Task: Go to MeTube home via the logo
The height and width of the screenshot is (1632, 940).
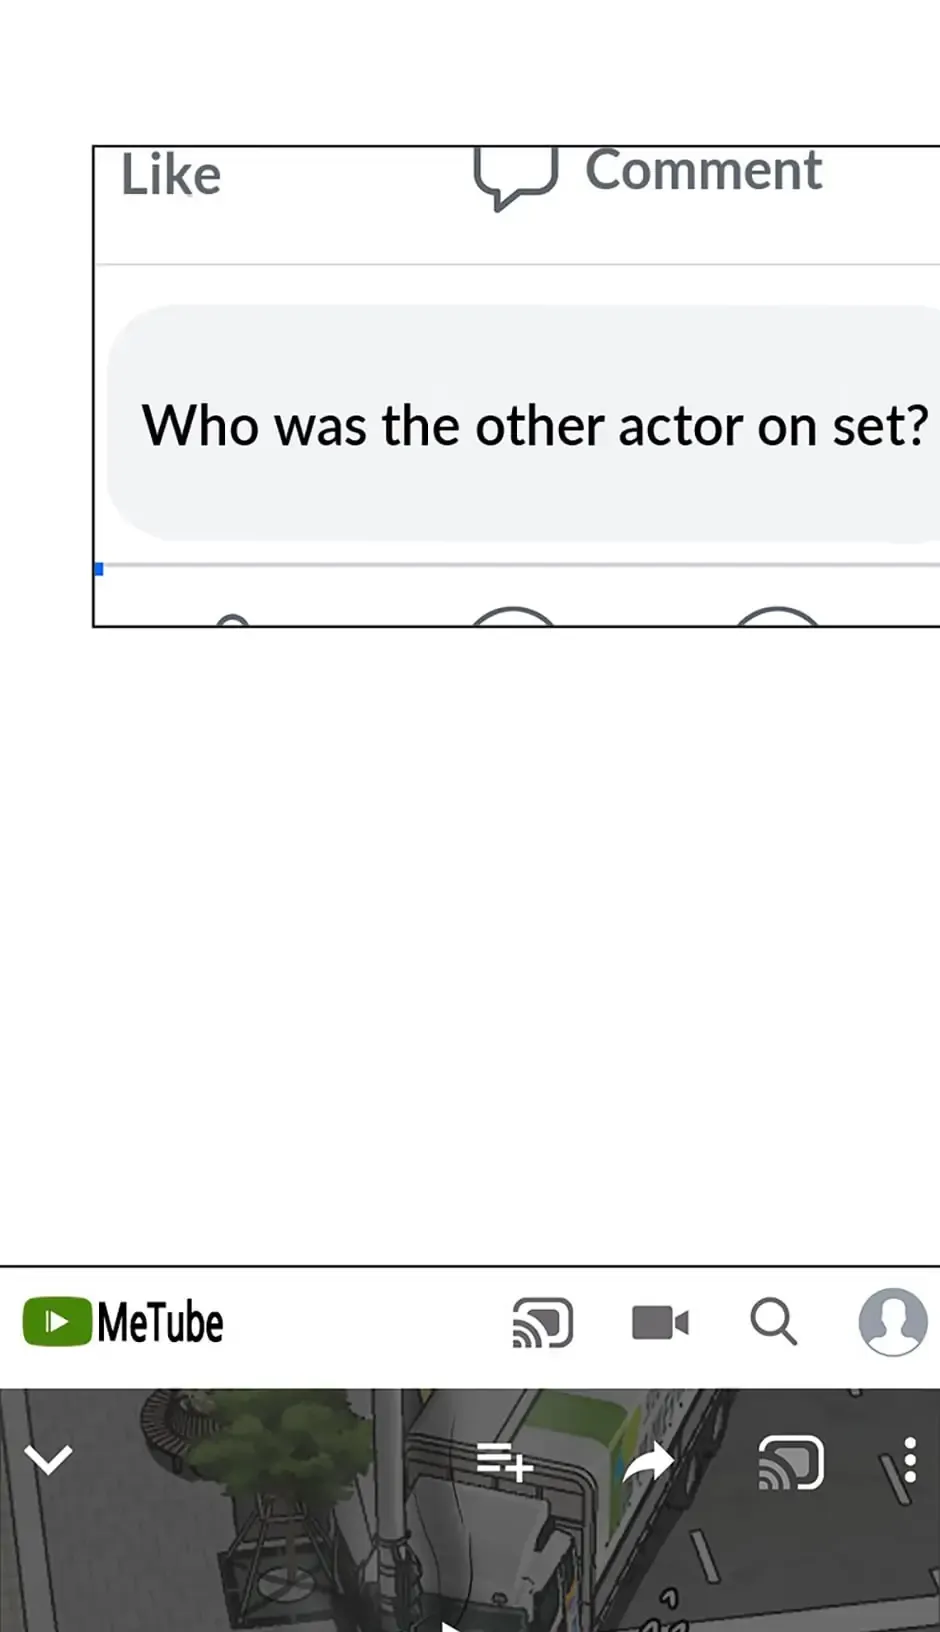Action: coord(123,1322)
